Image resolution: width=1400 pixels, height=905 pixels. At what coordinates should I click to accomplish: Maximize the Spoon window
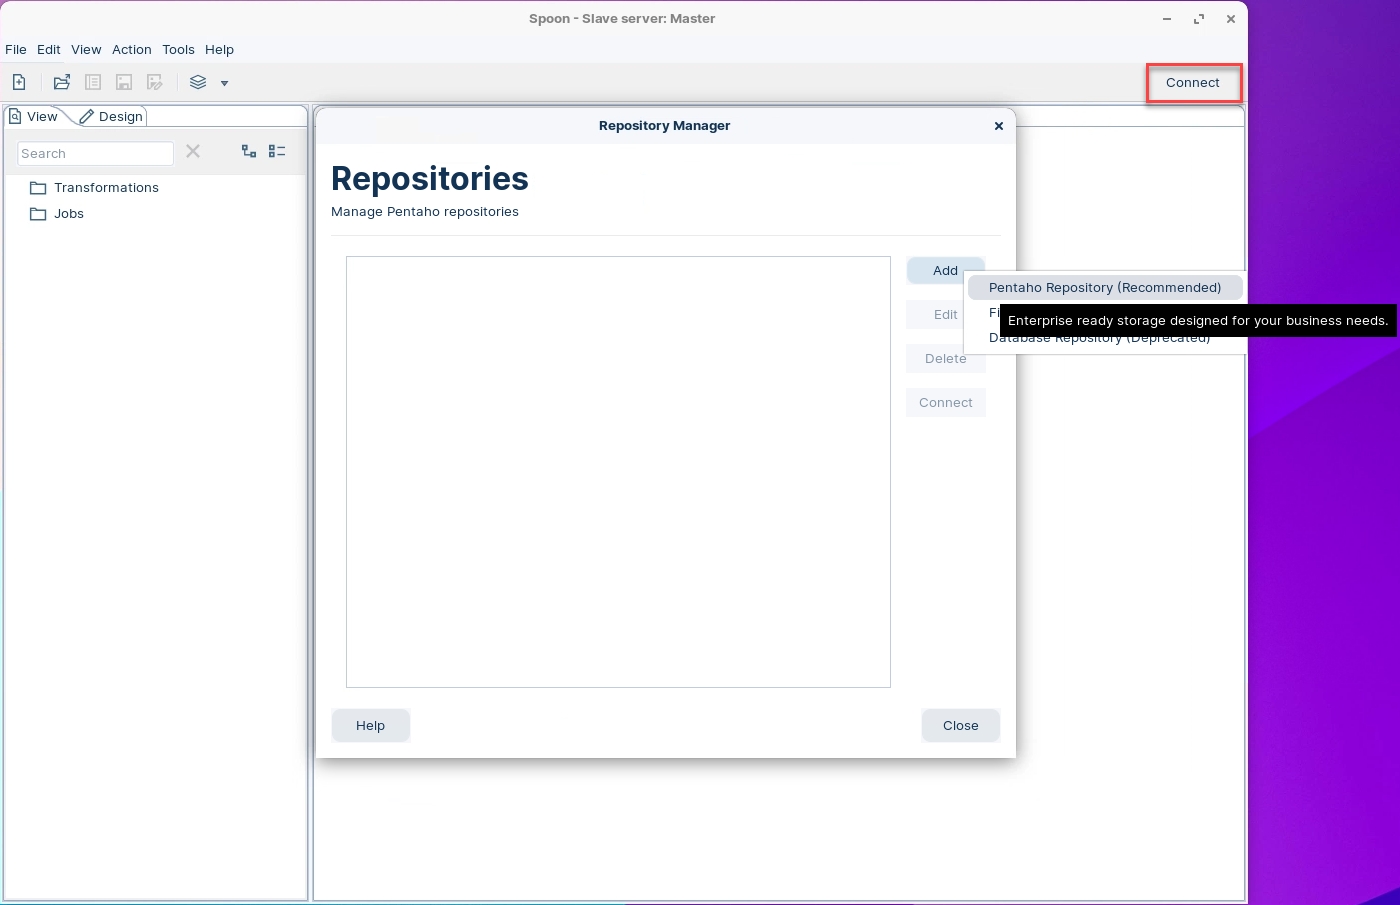[x=1199, y=19]
